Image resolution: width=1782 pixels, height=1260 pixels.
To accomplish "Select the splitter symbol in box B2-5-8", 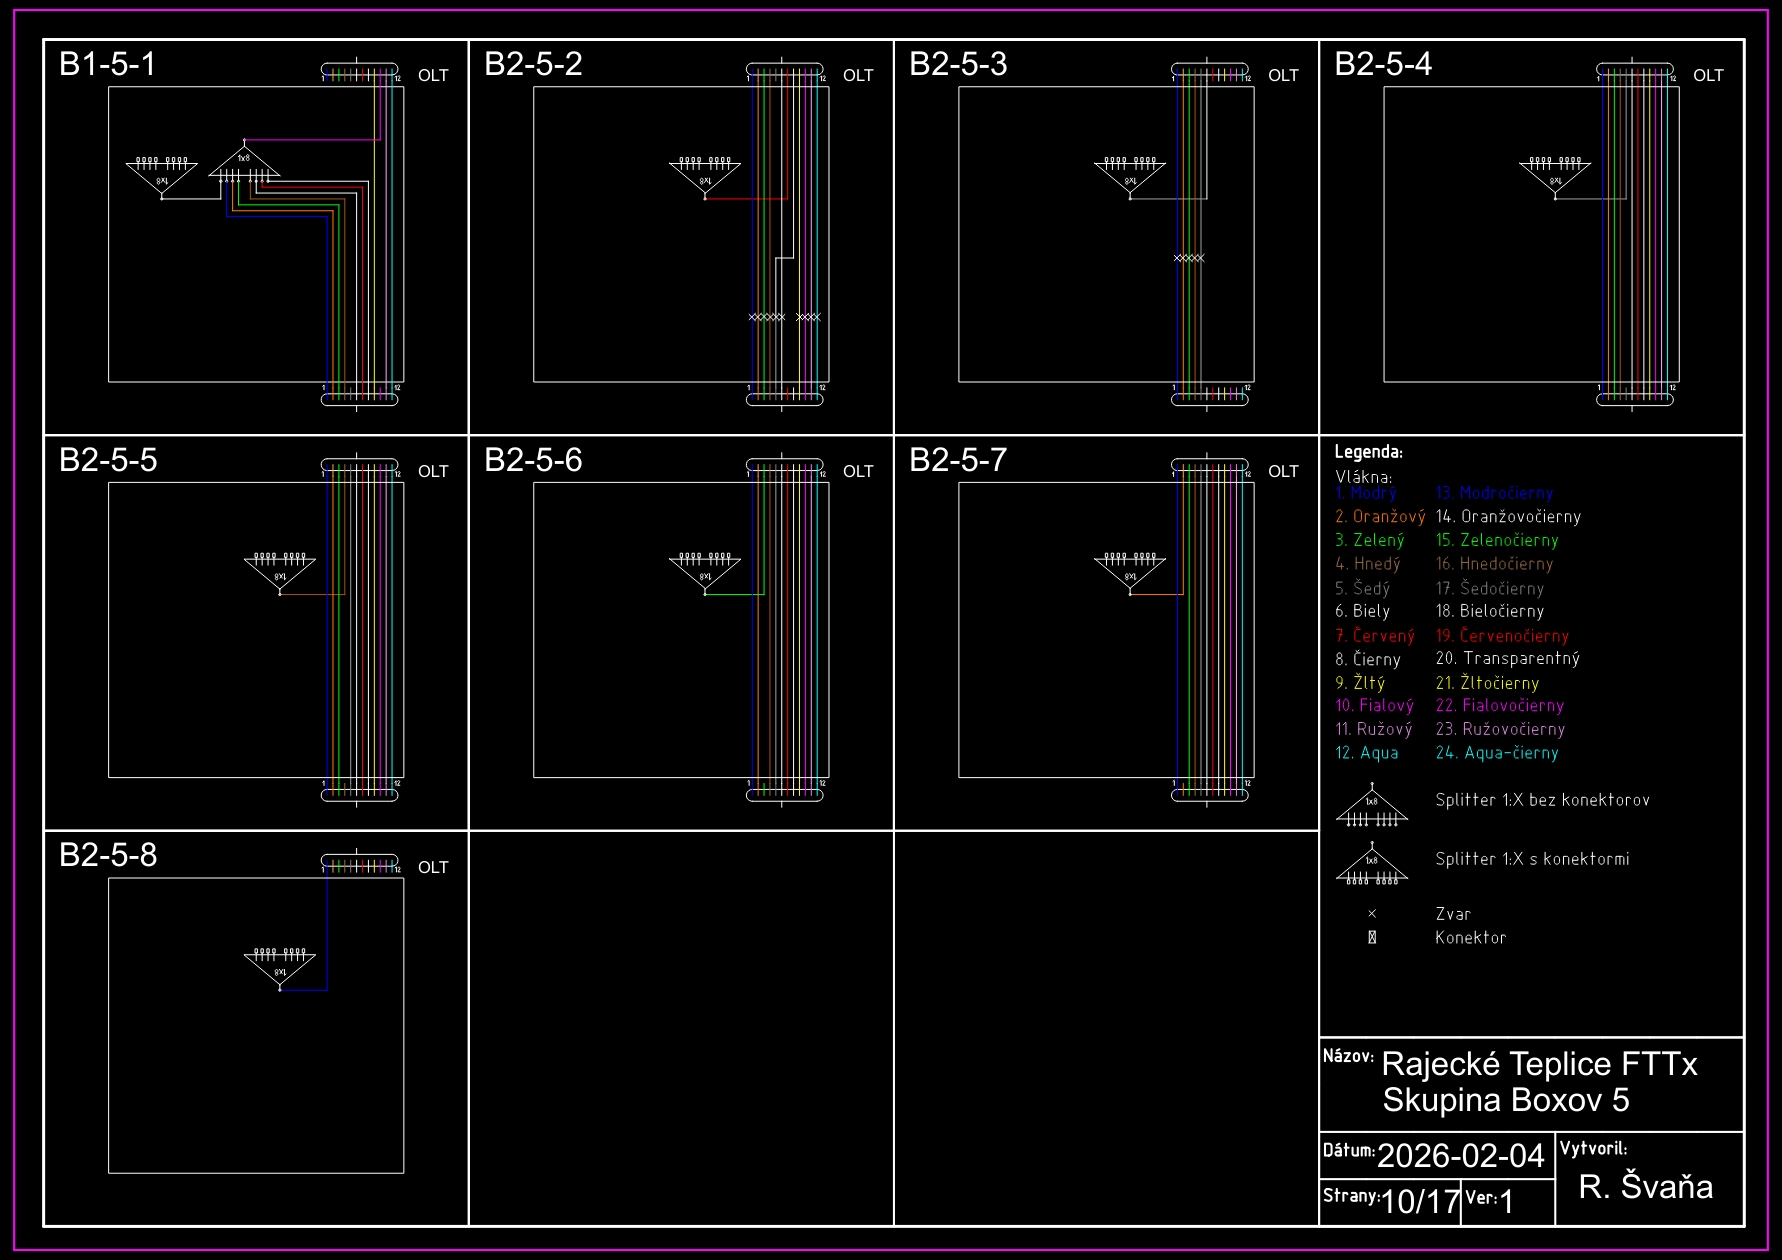I will 280,967.
